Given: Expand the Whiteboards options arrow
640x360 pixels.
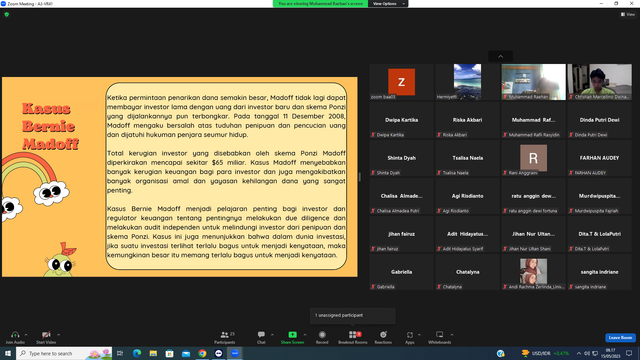Looking at the screenshot, I should [x=452, y=335].
